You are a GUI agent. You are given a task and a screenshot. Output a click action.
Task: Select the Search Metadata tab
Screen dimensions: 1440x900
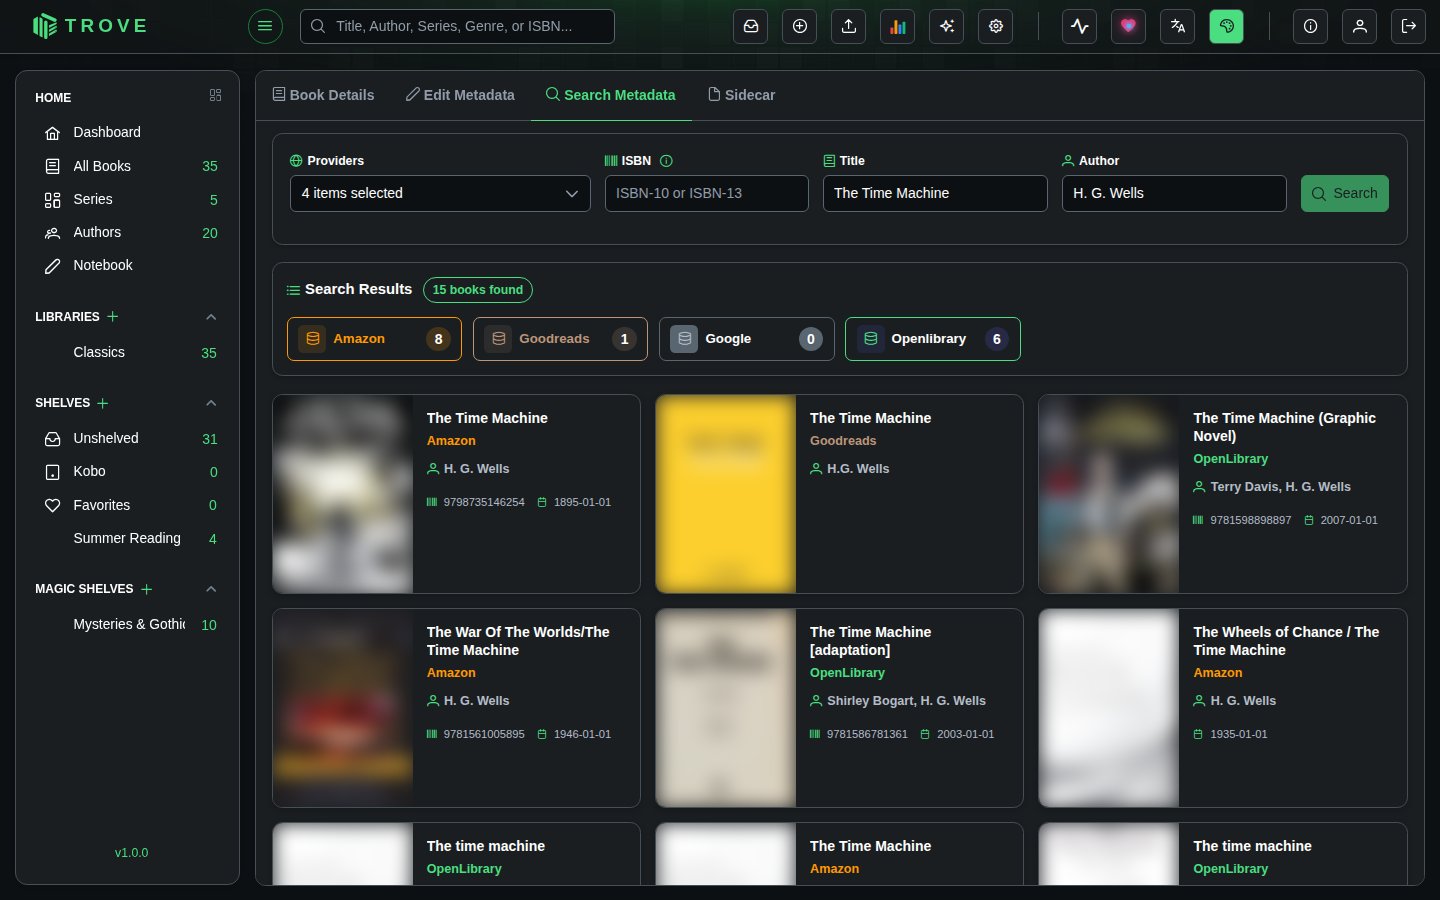(x=611, y=95)
